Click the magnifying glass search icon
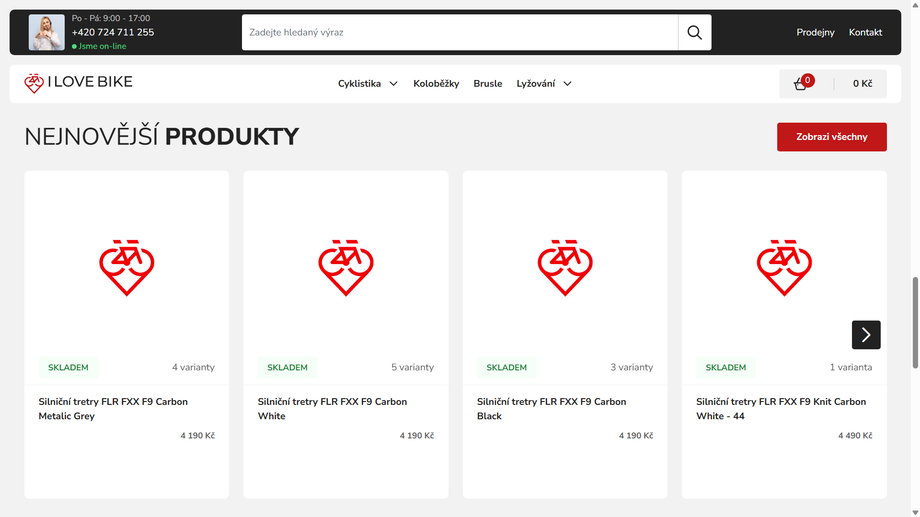920x517 pixels. click(694, 33)
